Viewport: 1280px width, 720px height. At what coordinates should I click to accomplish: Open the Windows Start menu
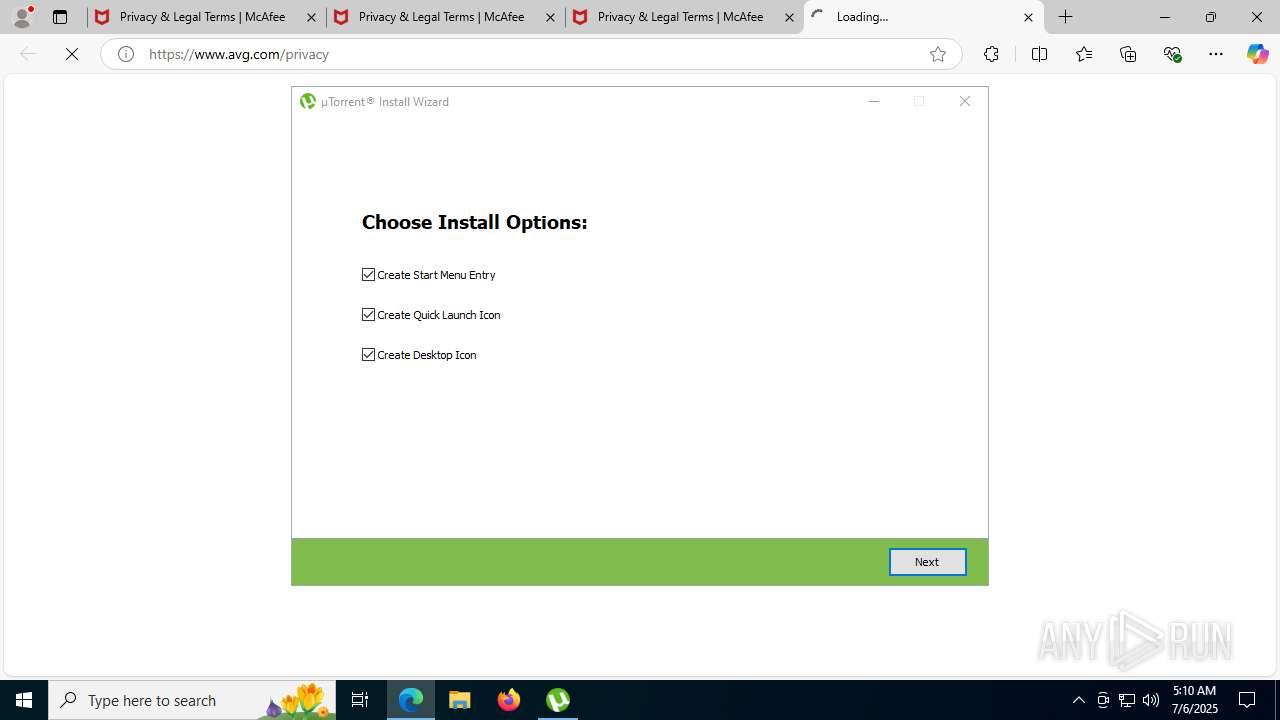click(x=24, y=700)
